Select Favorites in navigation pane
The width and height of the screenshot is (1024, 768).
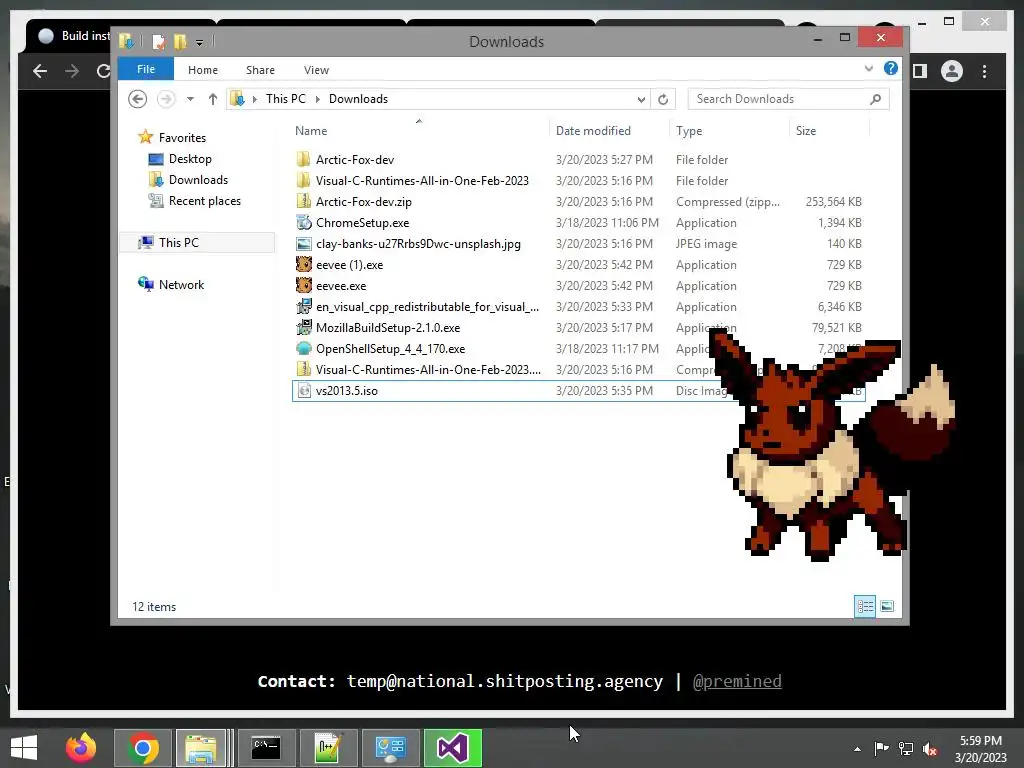point(182,138)
